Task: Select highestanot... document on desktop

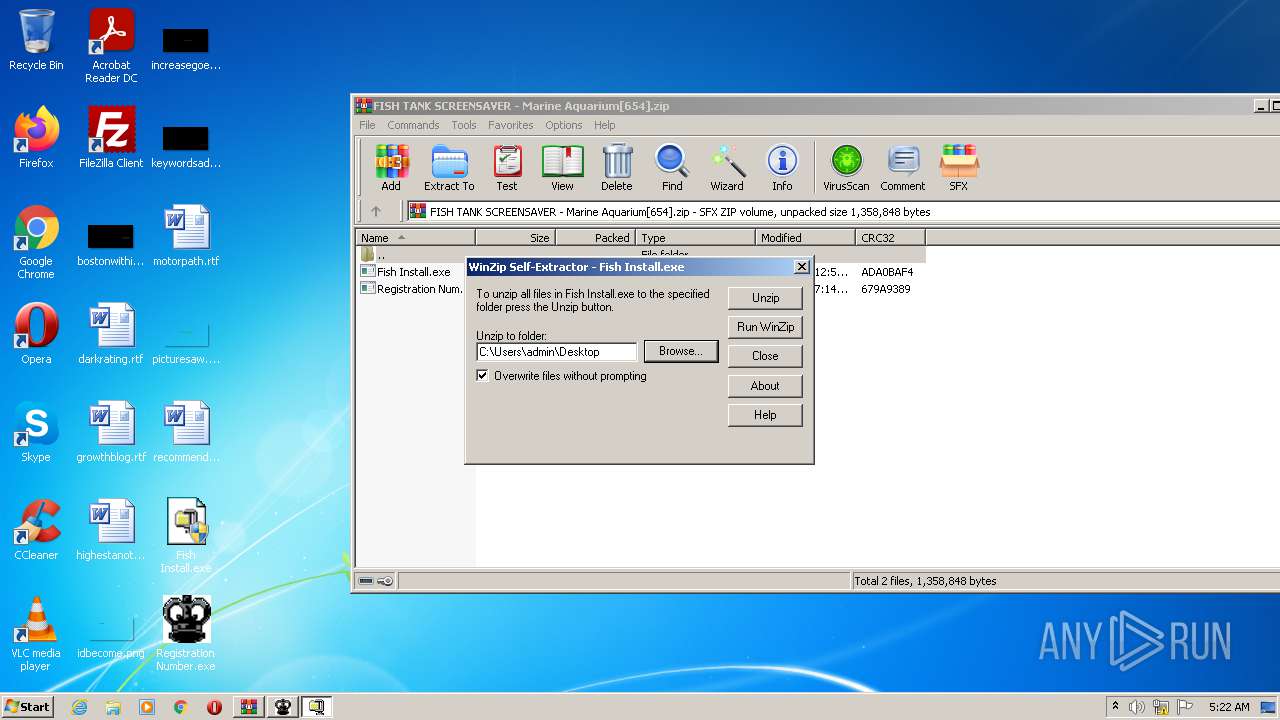Action: (111, 531)
